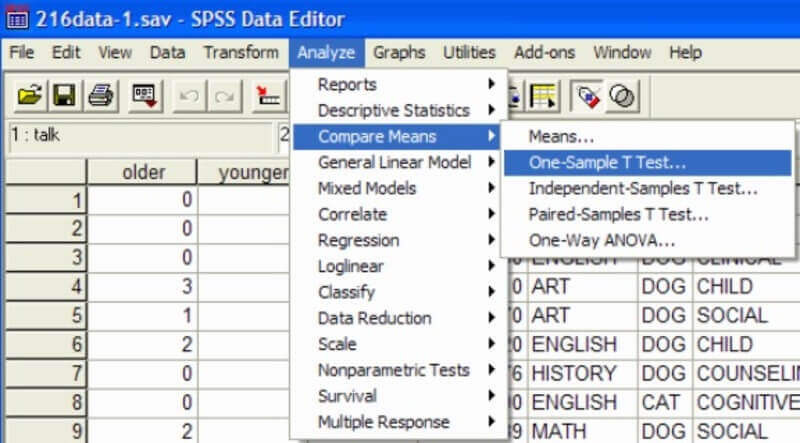Image resolution: width=800 pixels, height=443 pixels.
Task: Click older value 2 in row 6
Action: (142, 344)
